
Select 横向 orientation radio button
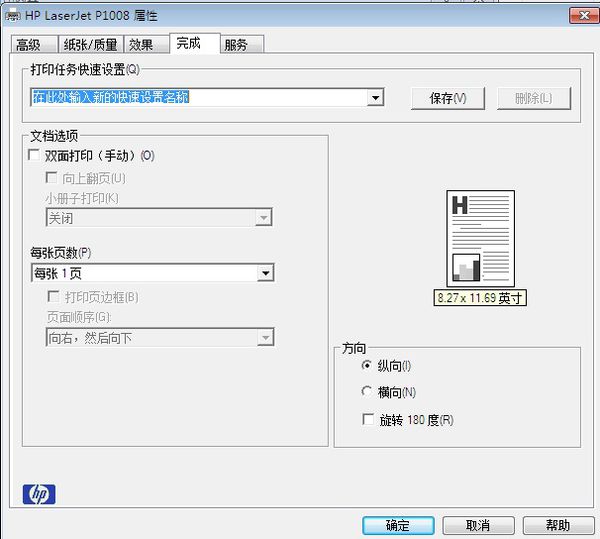tap(367, 391)
